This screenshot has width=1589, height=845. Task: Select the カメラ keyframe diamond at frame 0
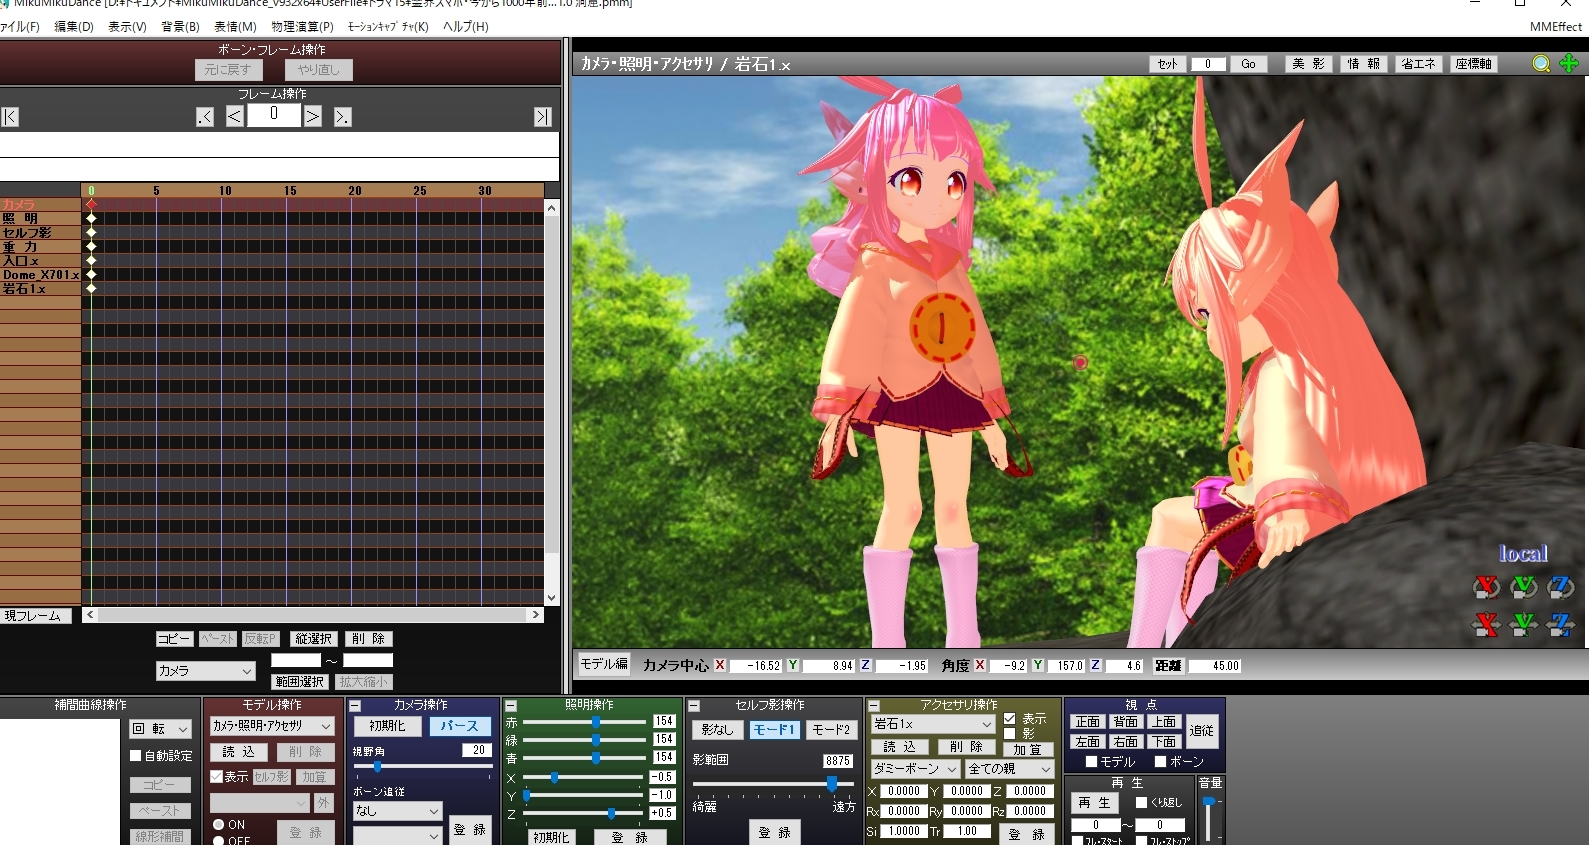(x=91, y=204)
